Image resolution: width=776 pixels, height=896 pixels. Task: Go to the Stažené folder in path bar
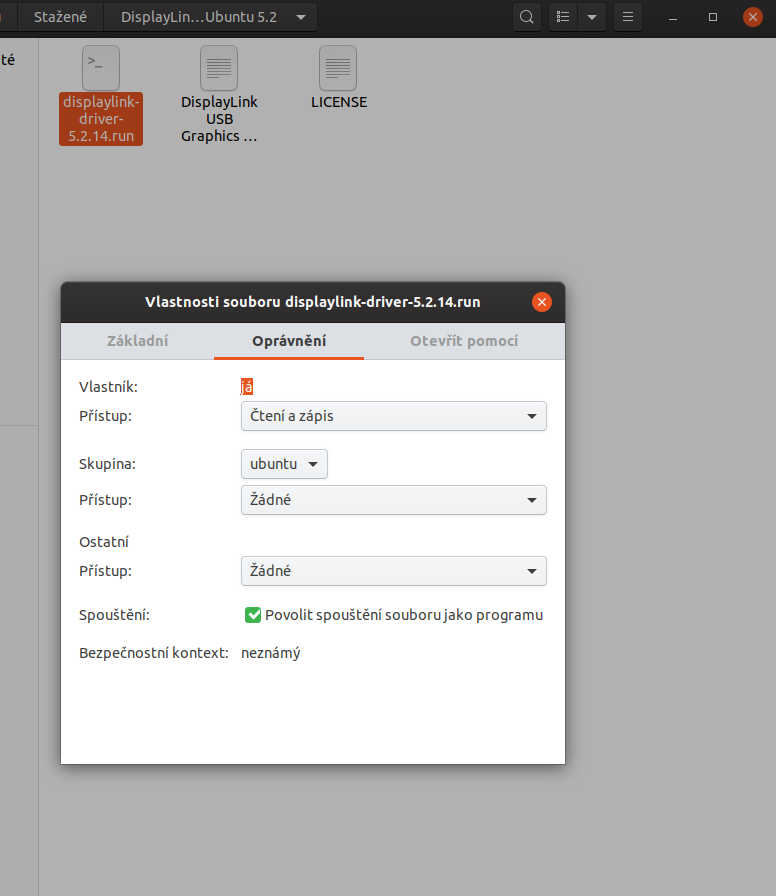61,17
